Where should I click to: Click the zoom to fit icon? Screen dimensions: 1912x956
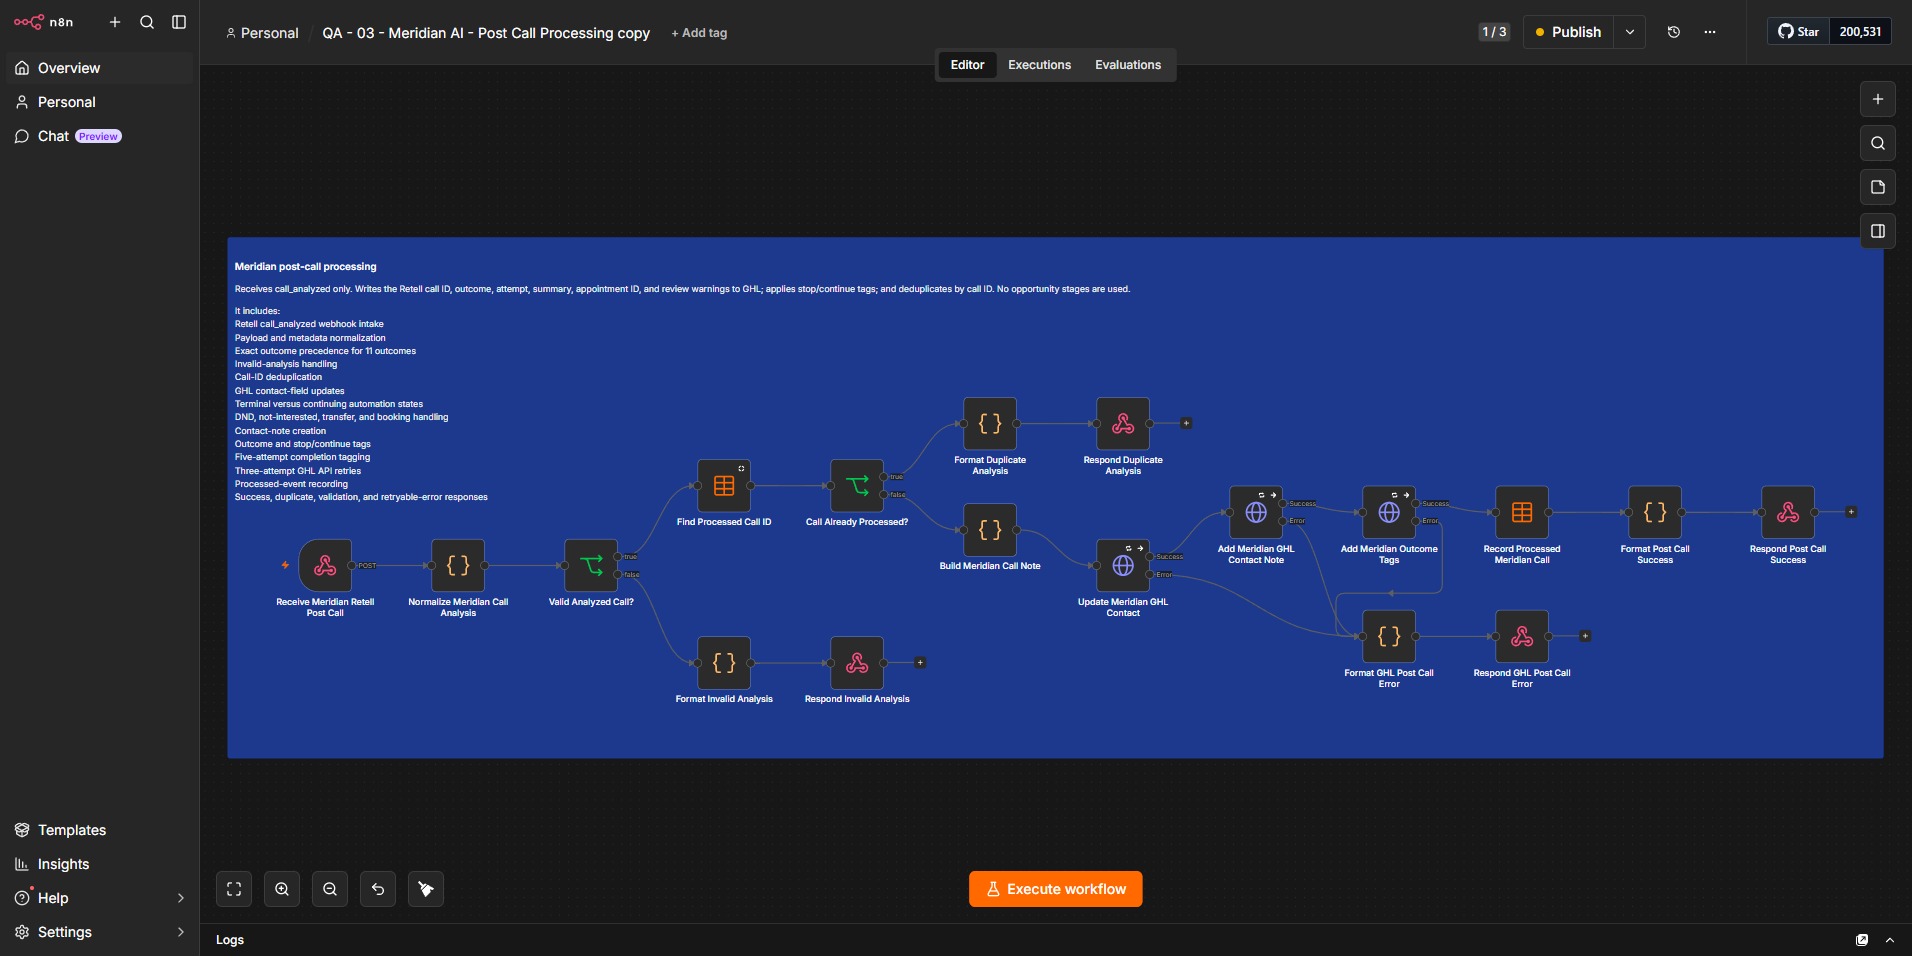pos(234,889)
